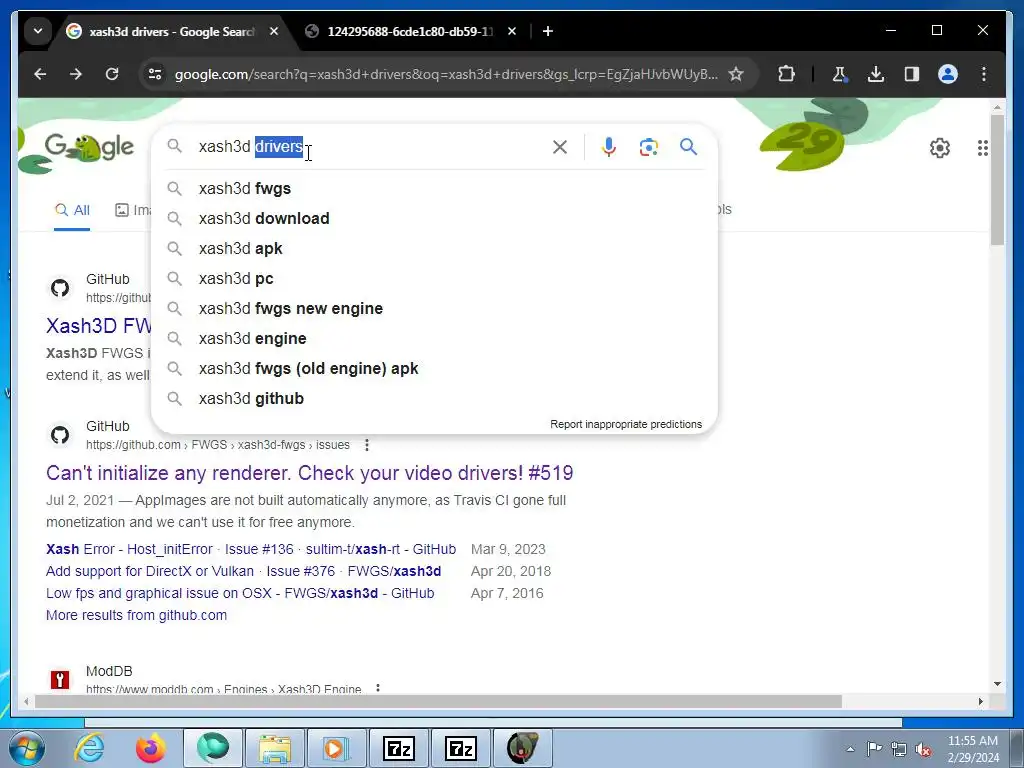Screen dimensions: 1024x768
Task: Show hidden system tray icons
Action: 850,749
